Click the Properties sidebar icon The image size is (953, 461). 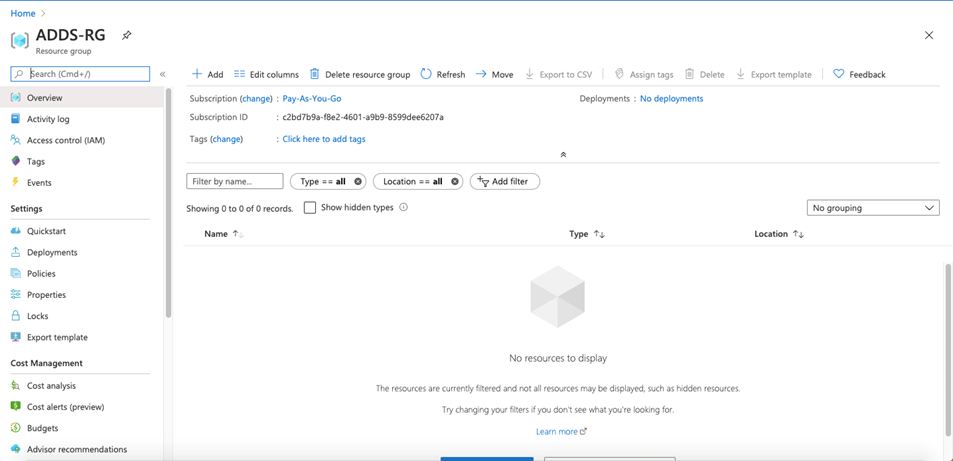(x=16, y=295)
